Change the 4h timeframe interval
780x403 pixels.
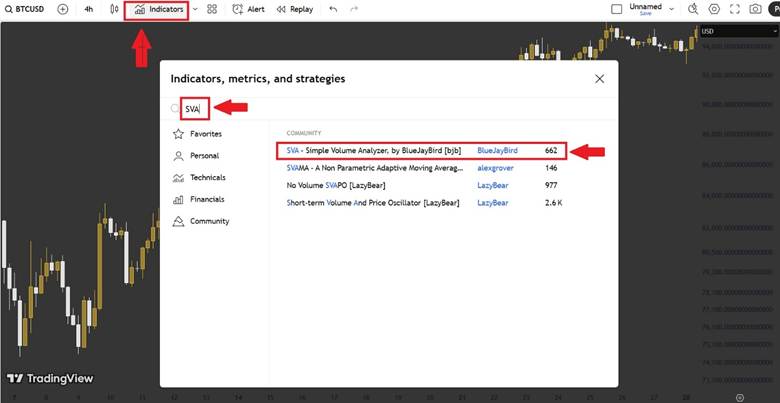tap(89, 9)
